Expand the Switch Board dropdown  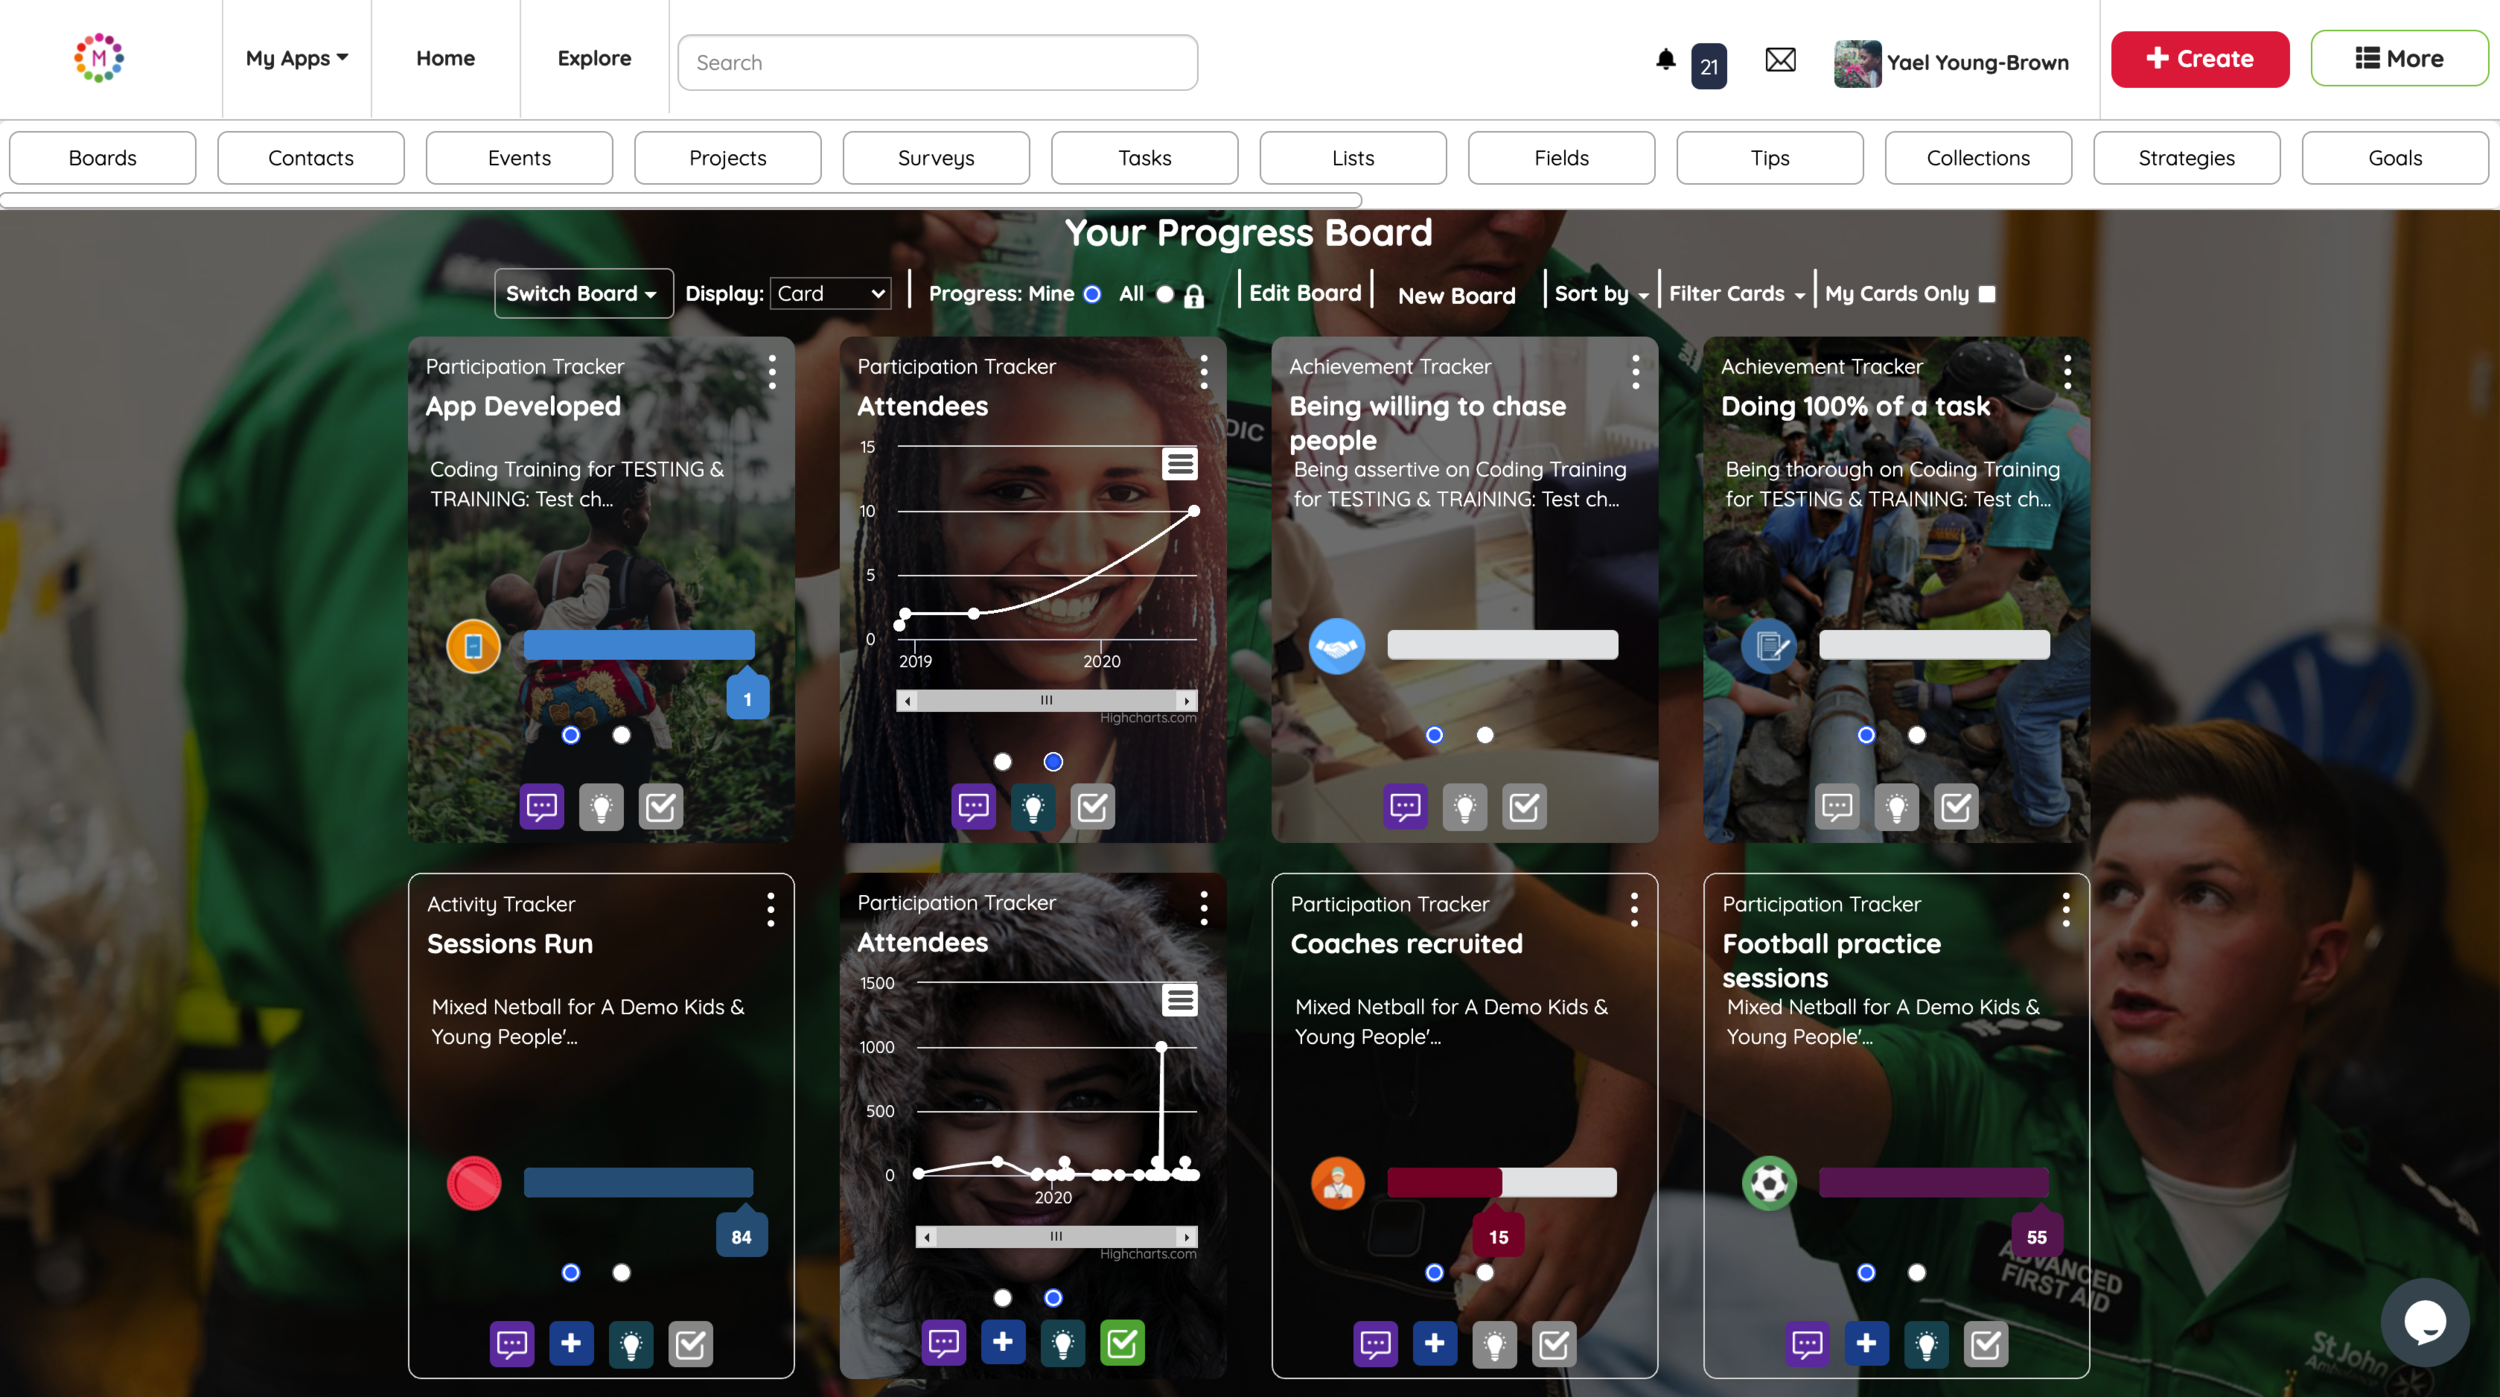(x=582, y=294)
